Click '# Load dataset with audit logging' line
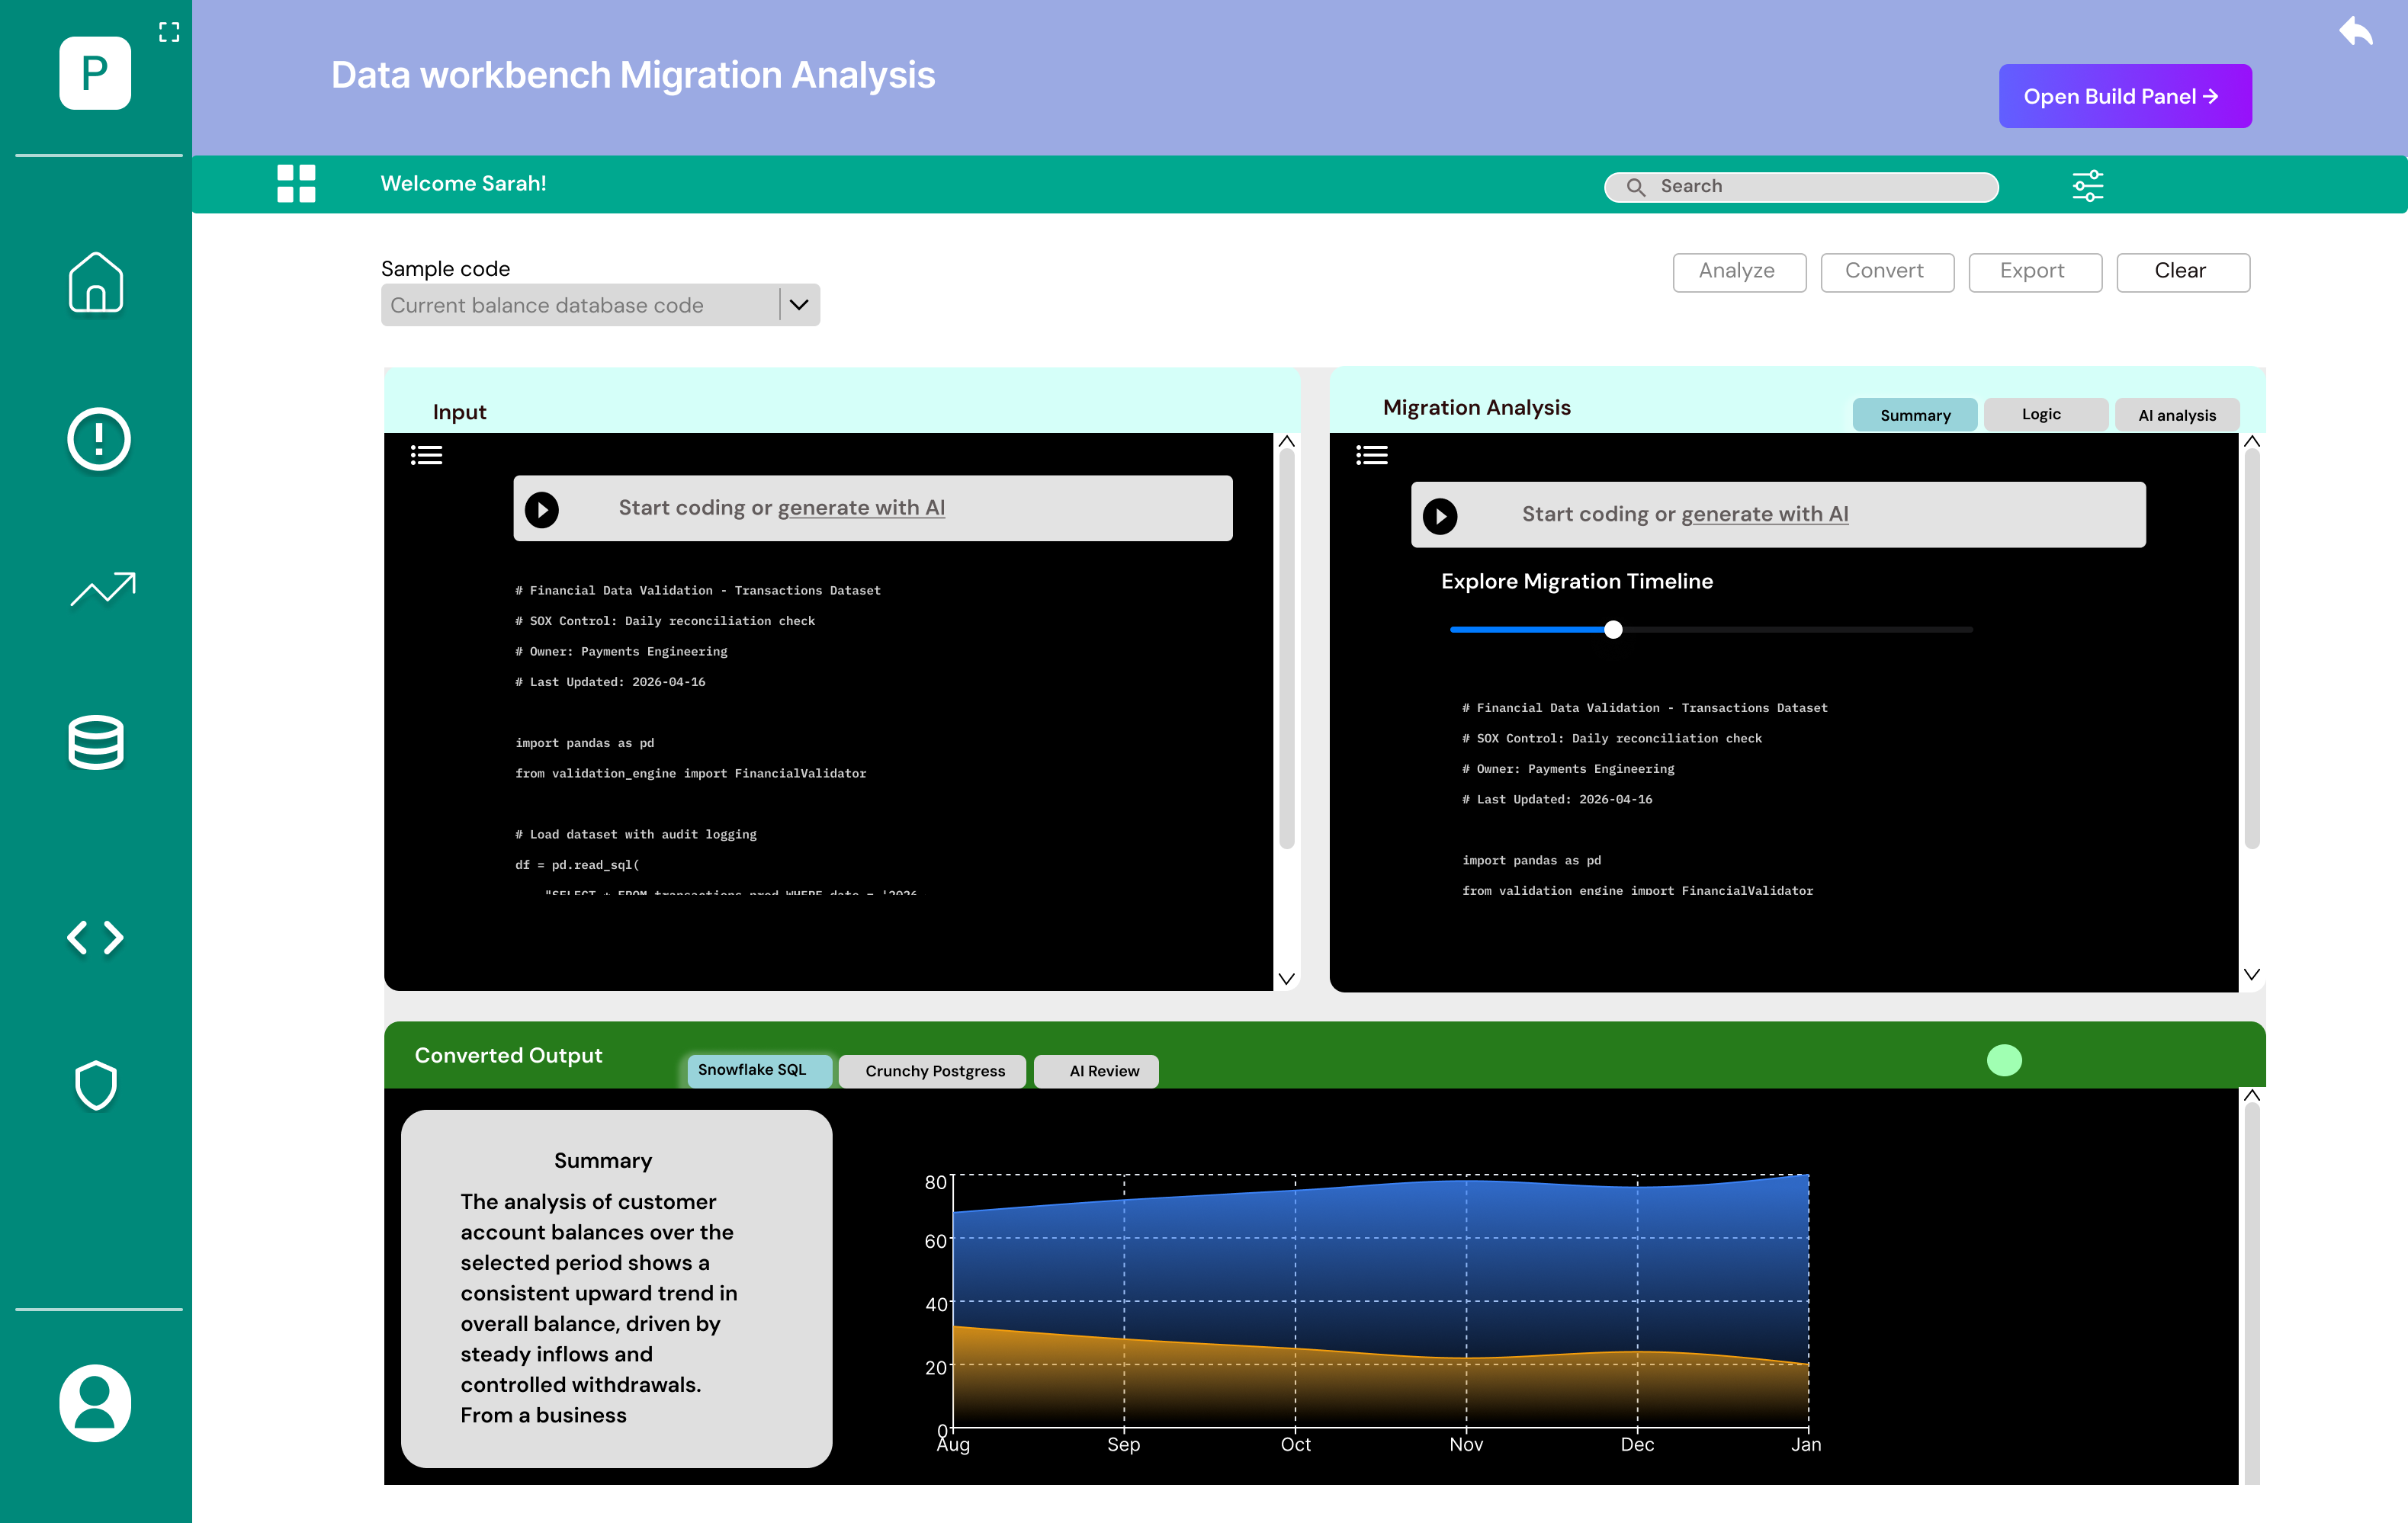 click(x=636, y=834)
